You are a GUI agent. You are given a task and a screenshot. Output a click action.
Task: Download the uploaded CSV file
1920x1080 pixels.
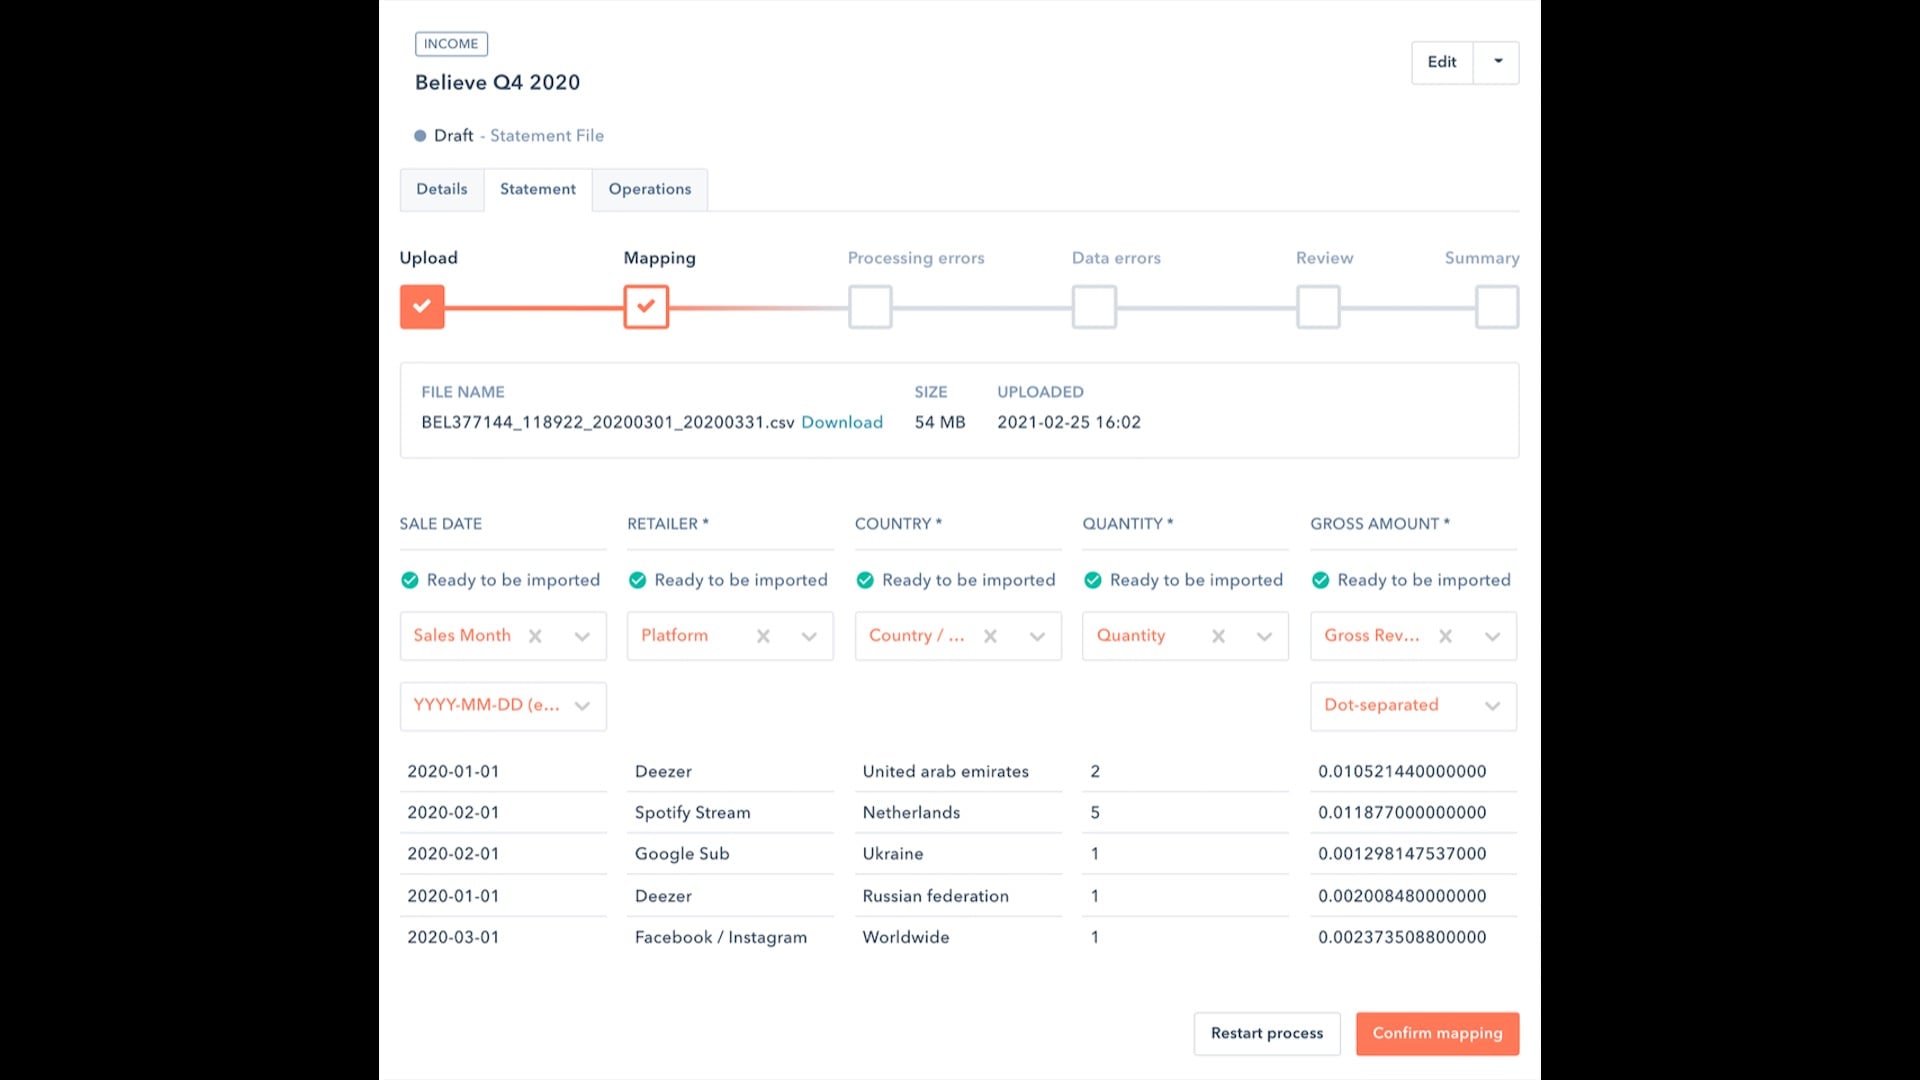click(x=842, y=422)
